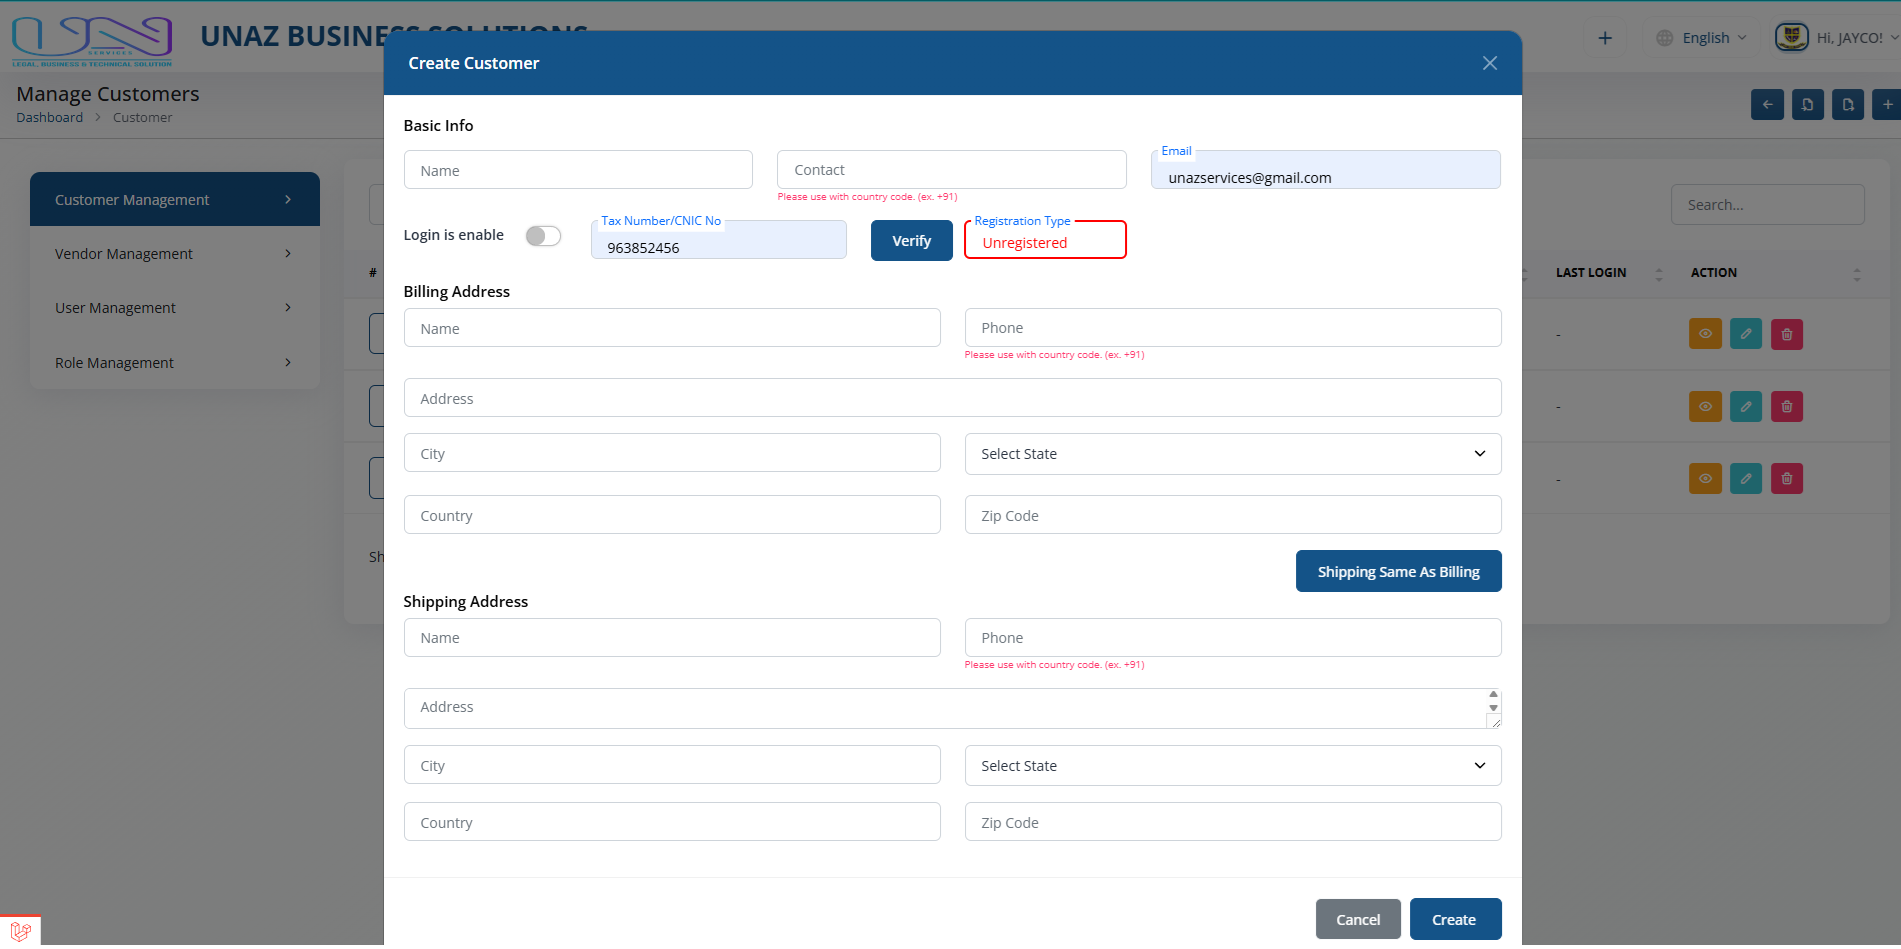Click the view eye icon in first row
The height and width of the screenshot is (949, 1901).
tap(1705, 334)
